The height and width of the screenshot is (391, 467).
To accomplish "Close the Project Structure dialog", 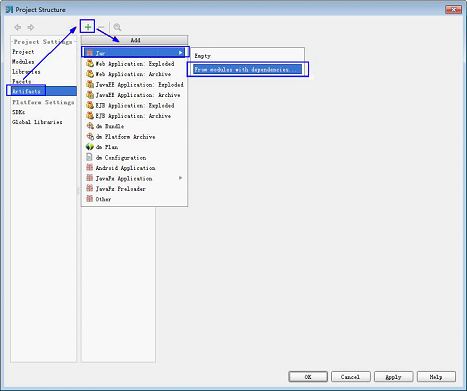I will [453, 10].
